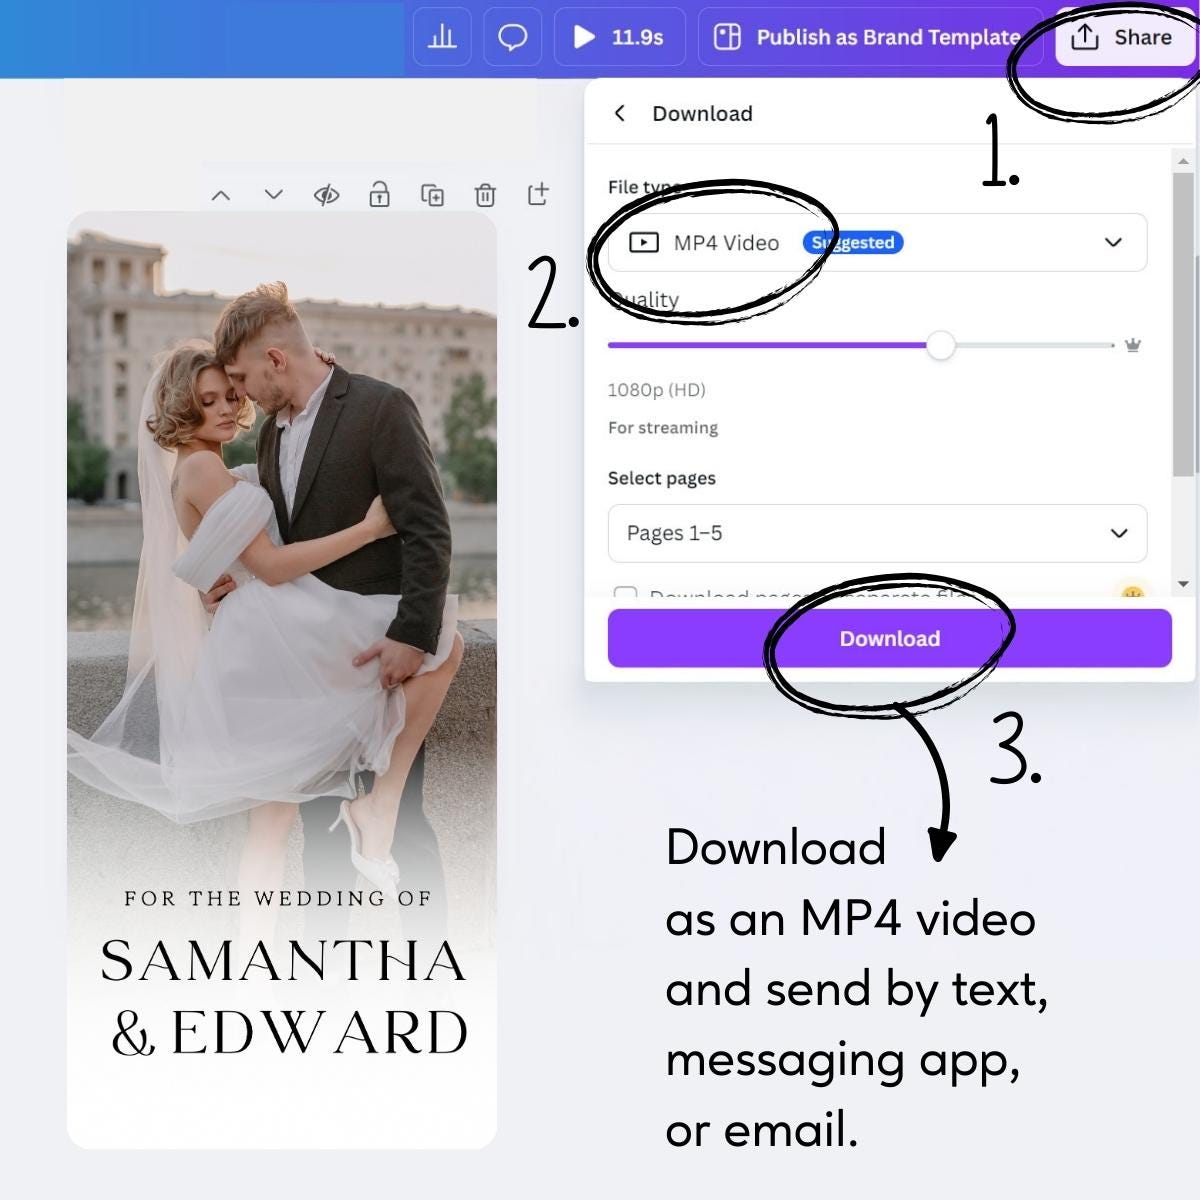Viewport: 1200px width, 1200px height.
Task: Add a new page with the add-page icon
Action: click(x=538, y=195)
